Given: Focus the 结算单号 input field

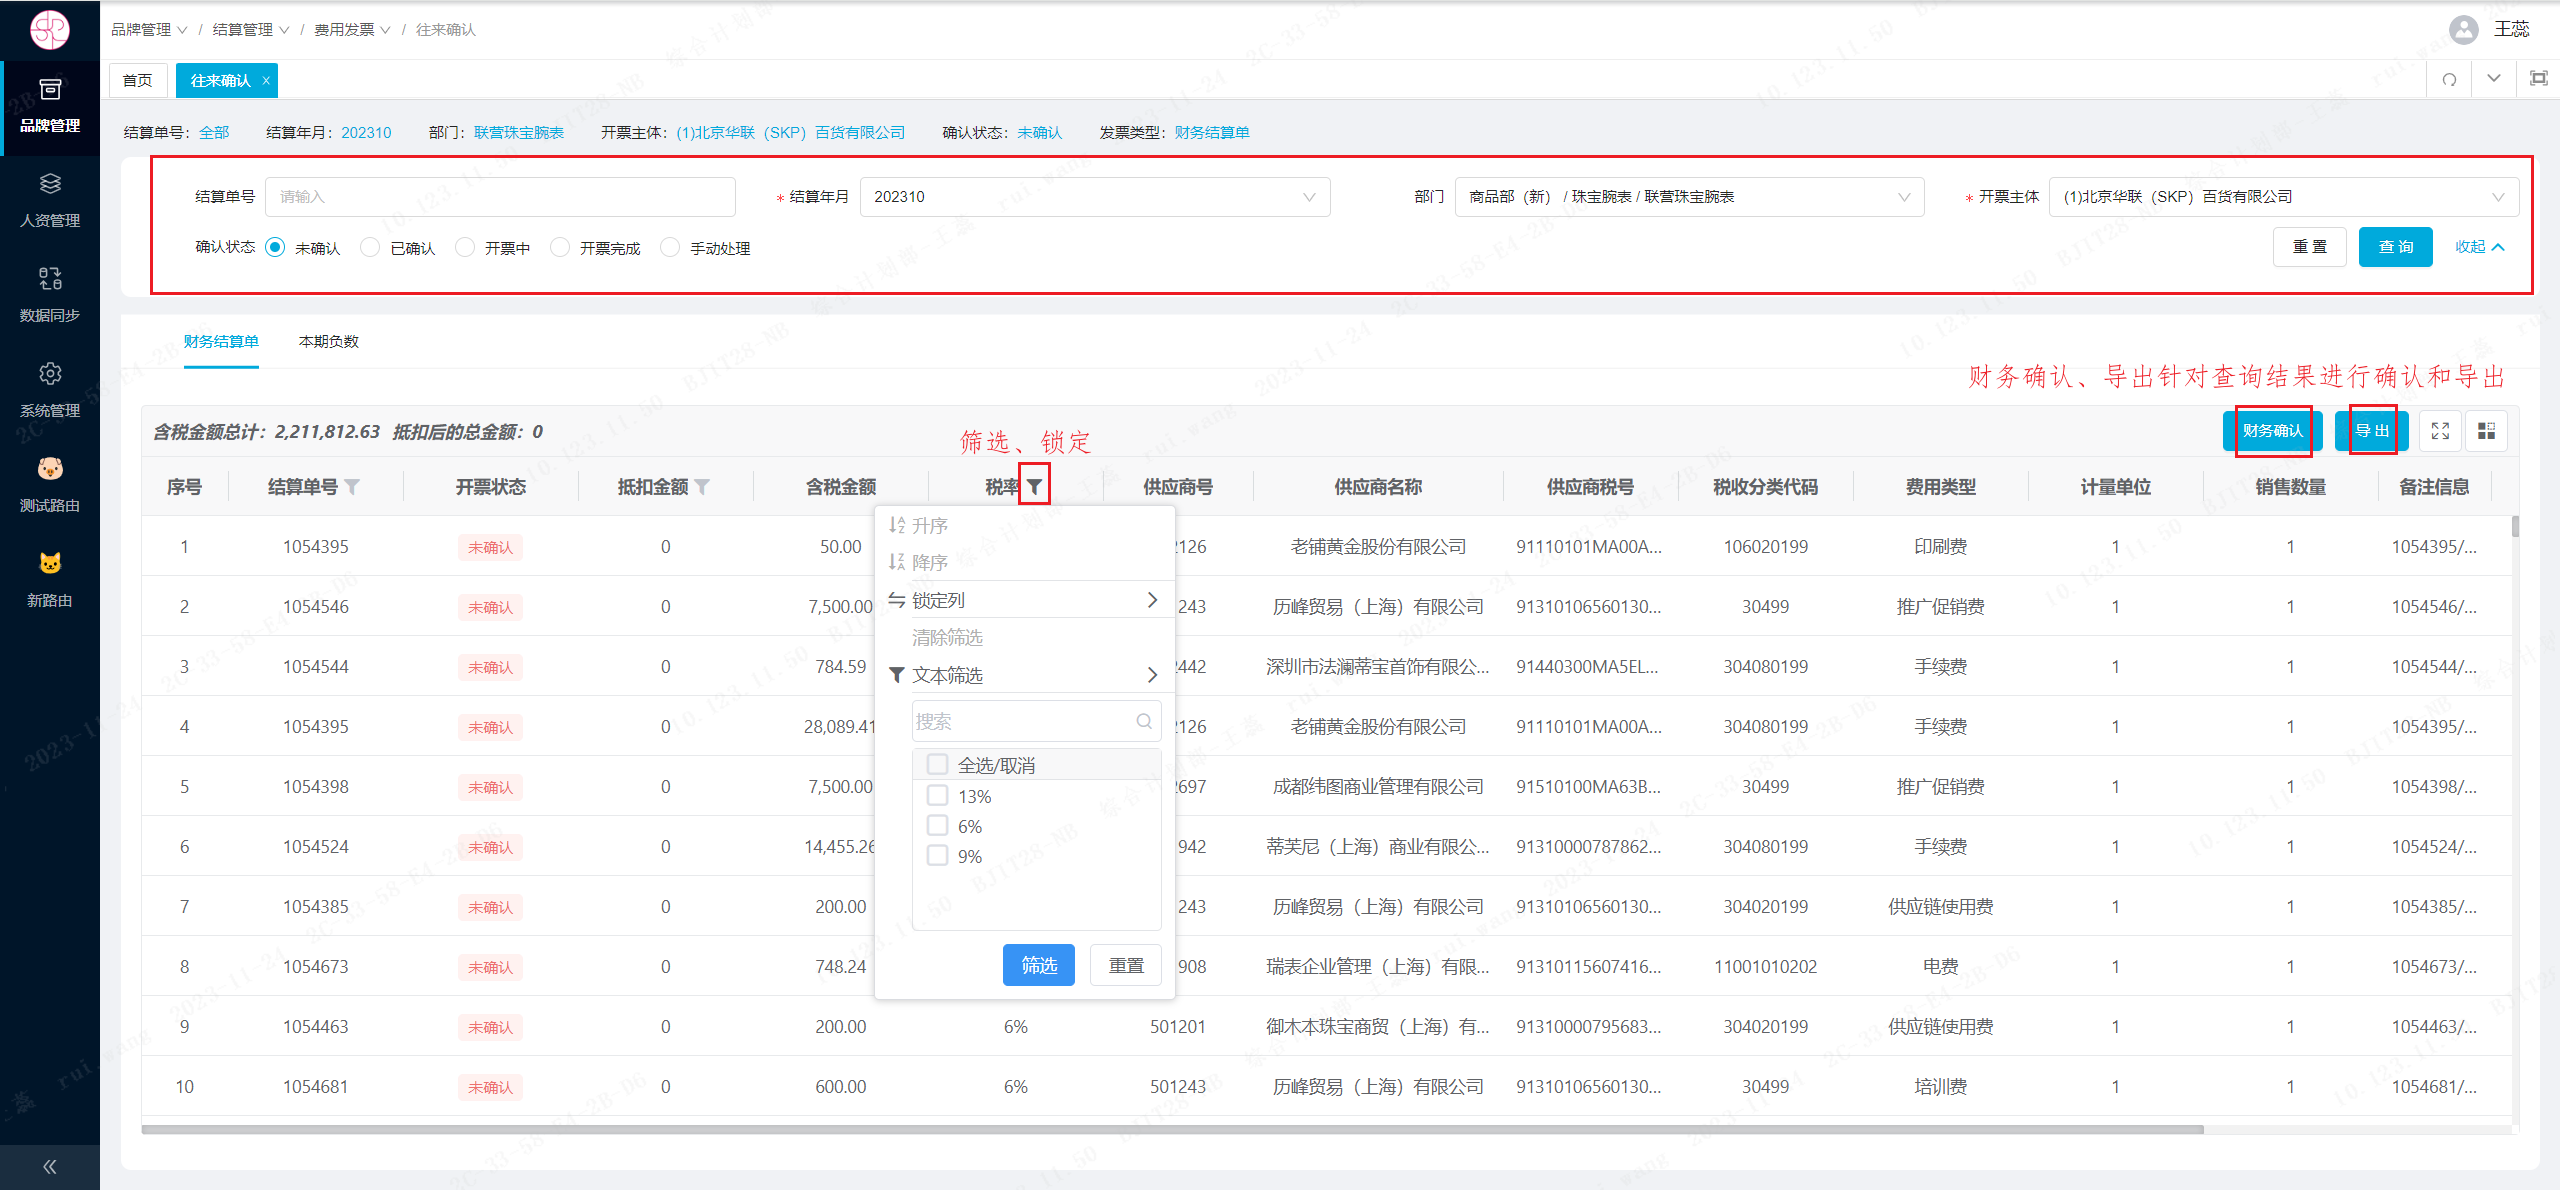Looking at the screenshot, I should pos(500,197).
